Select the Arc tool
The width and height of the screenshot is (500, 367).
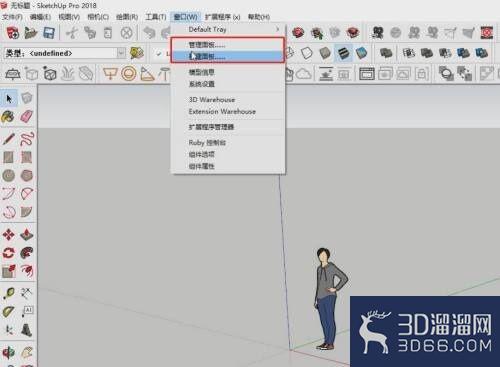pyautogui.click(x=9, y=193)
